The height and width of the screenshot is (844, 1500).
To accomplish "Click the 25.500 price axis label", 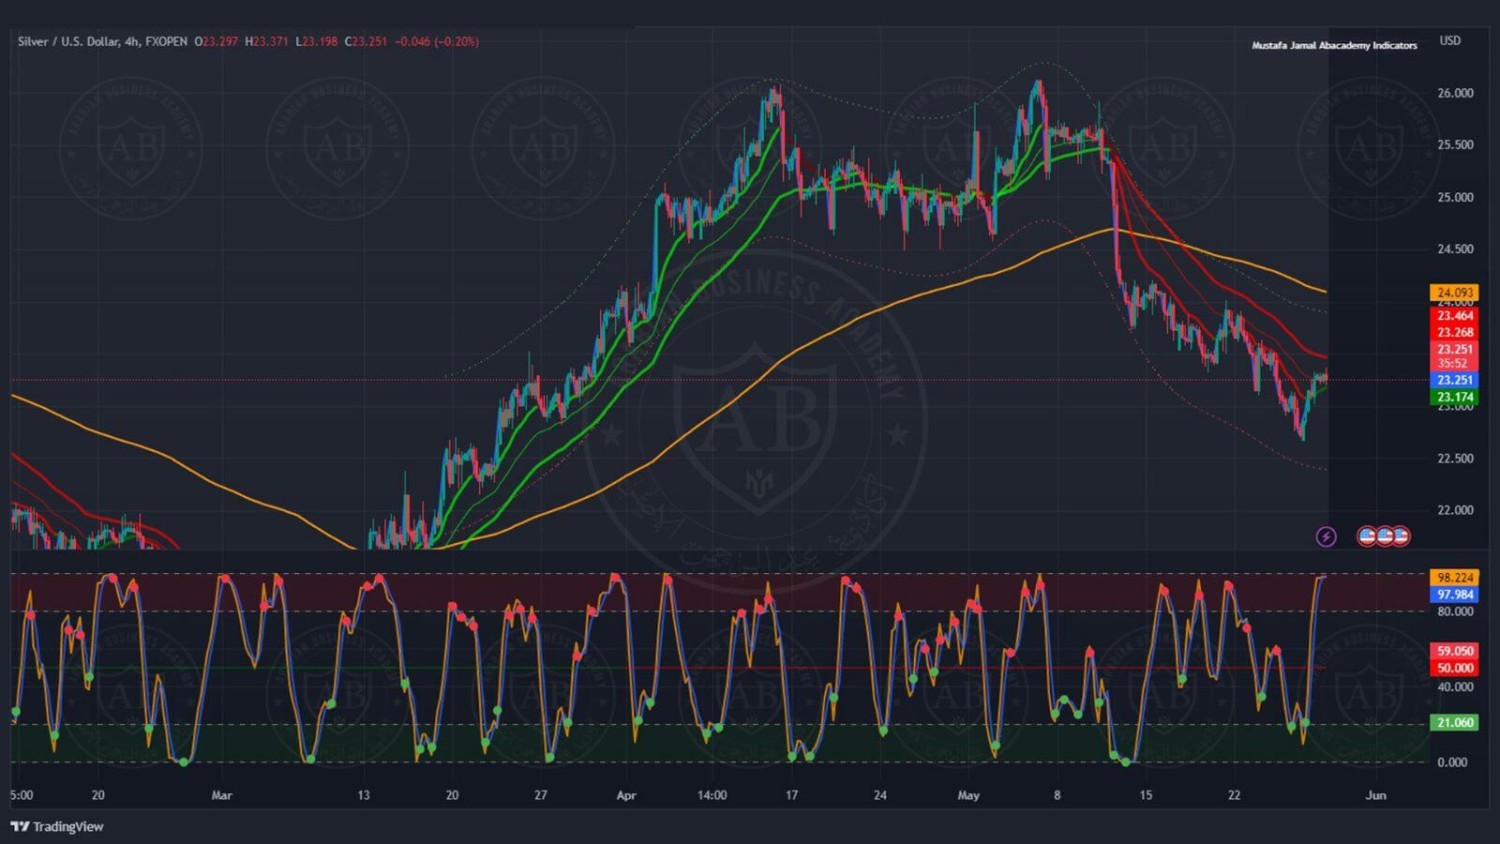I will [x=1455, y=145].
